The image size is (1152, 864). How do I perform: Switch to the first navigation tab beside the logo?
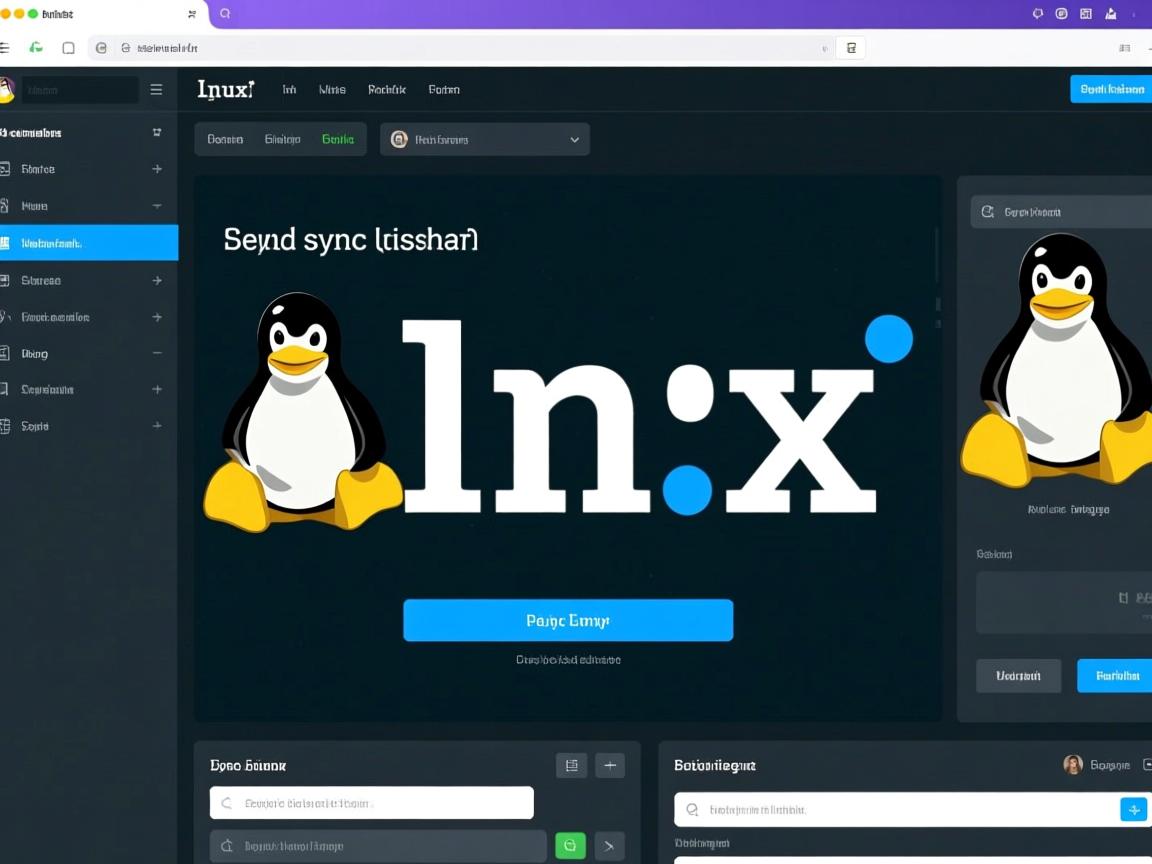pos(288,89)
